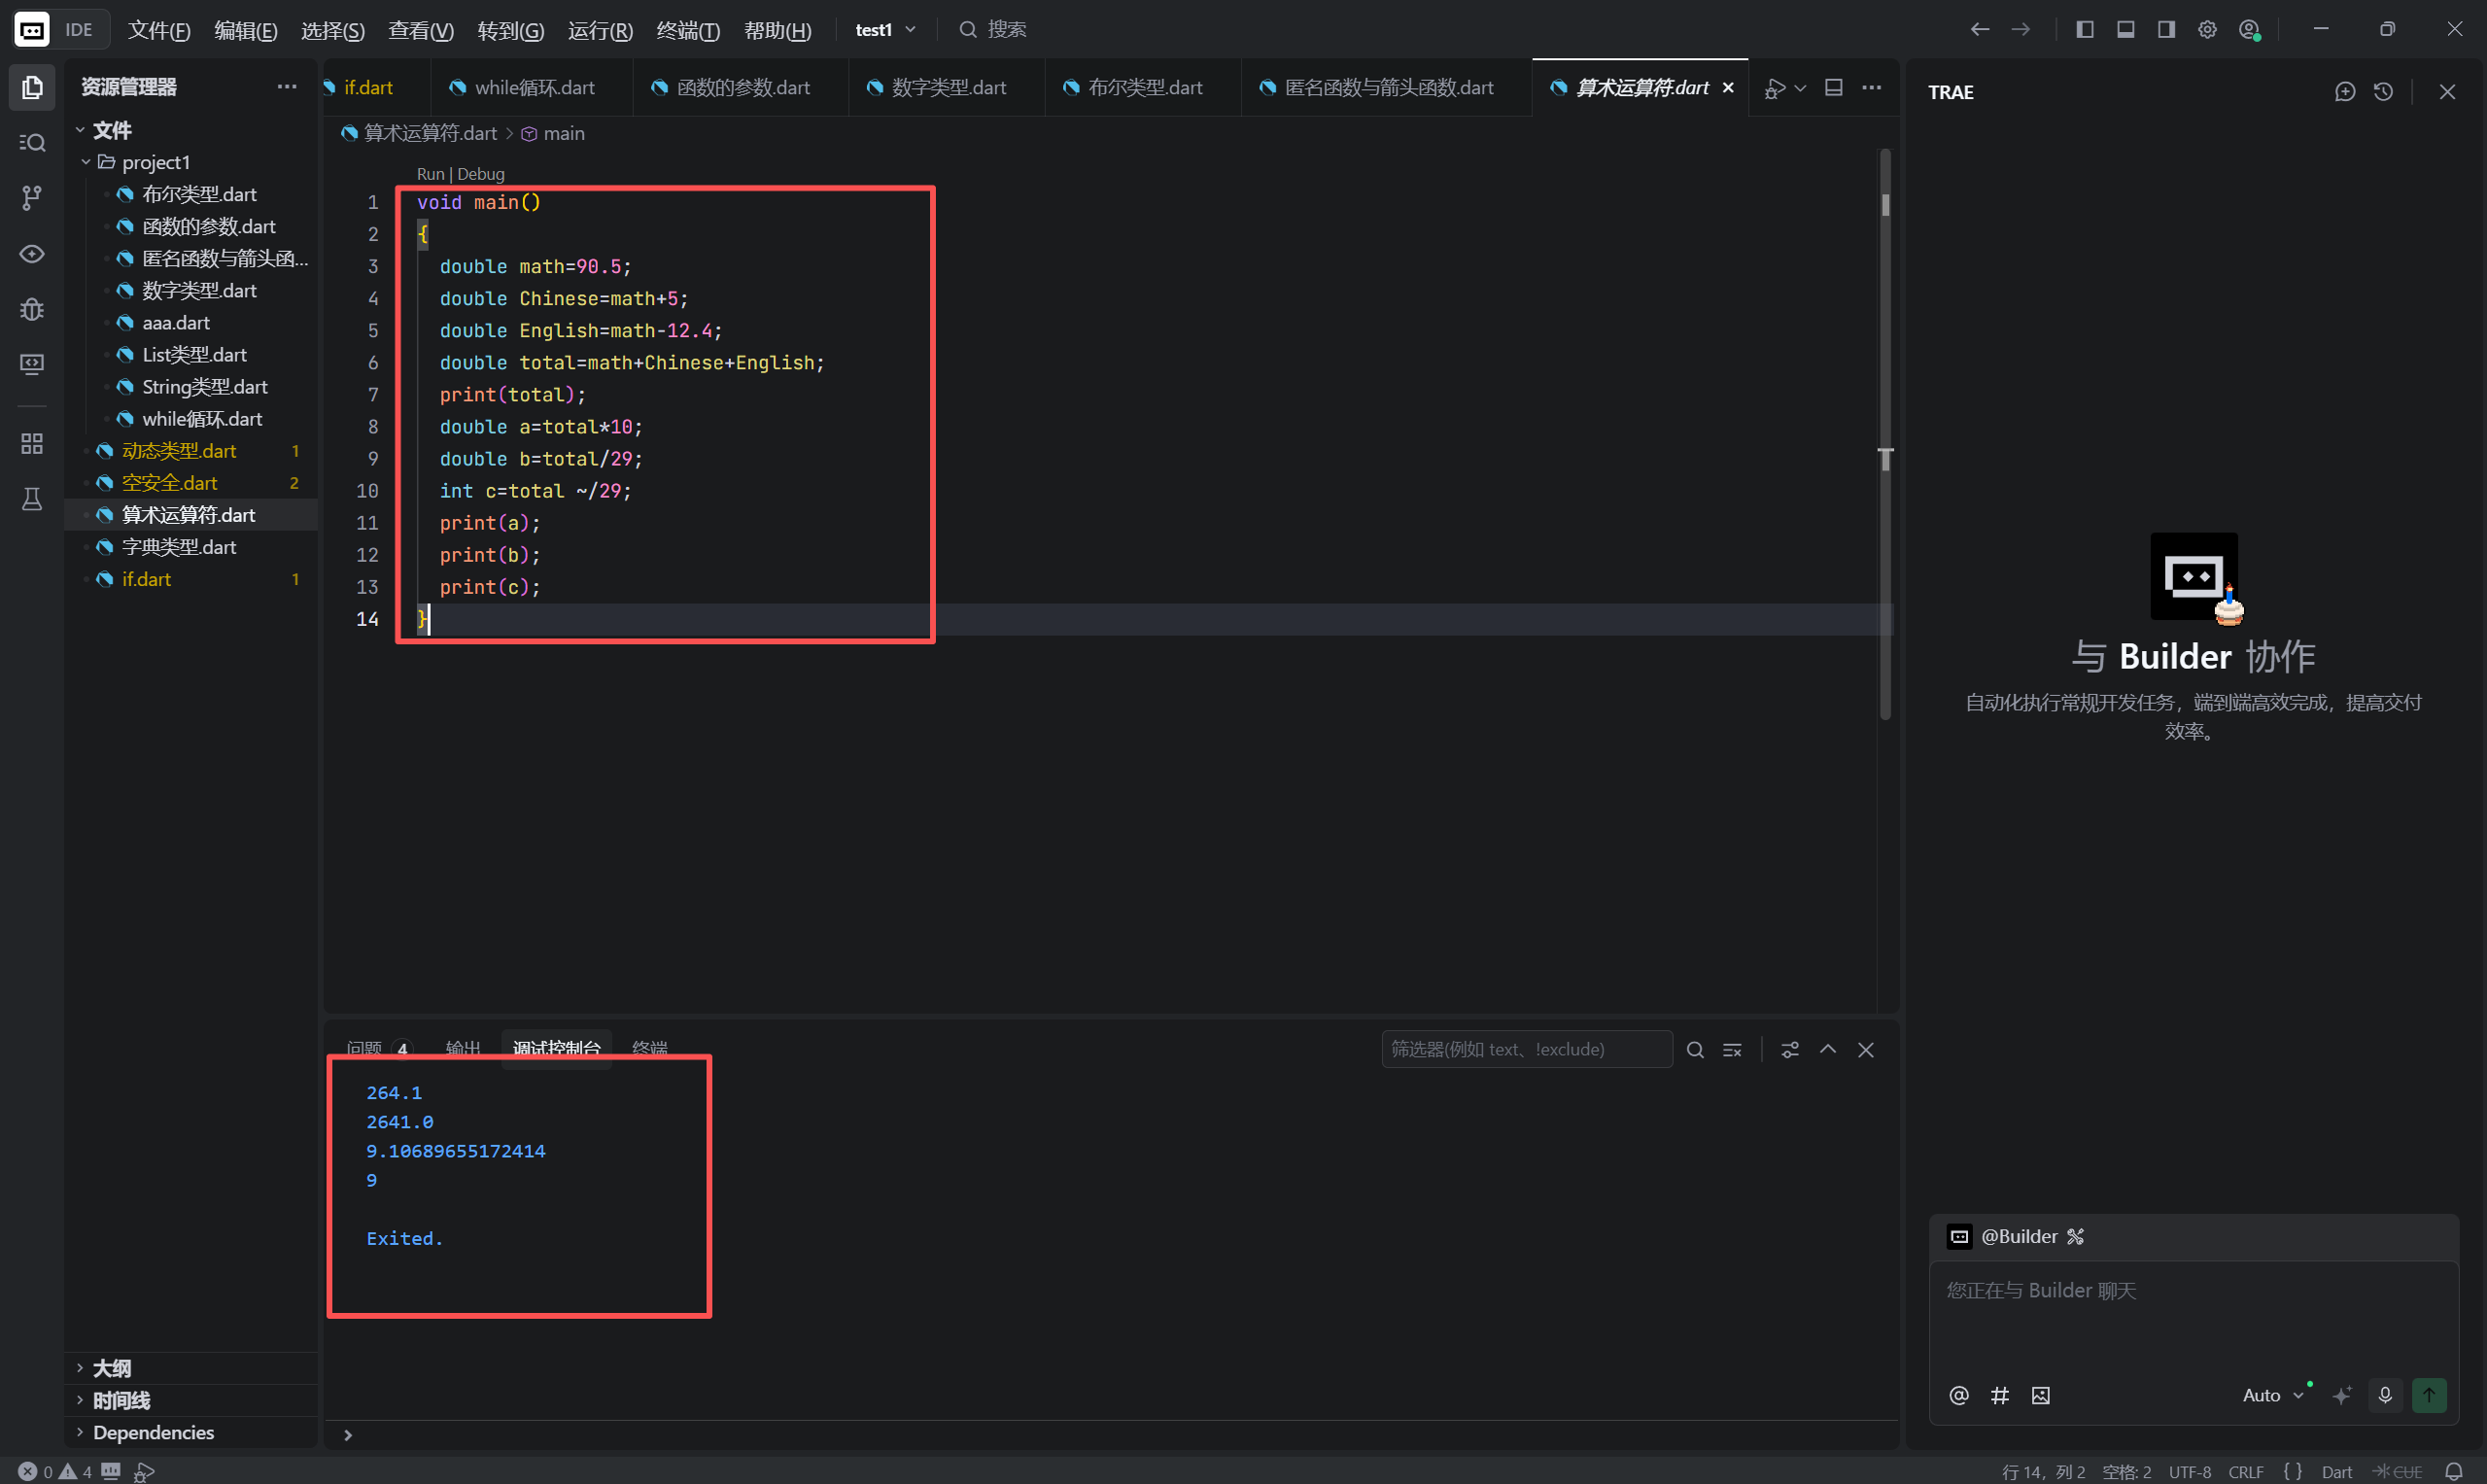Open the Auto model dropdown
Viewport: 2487px width, 1484px height.
2272,1395
